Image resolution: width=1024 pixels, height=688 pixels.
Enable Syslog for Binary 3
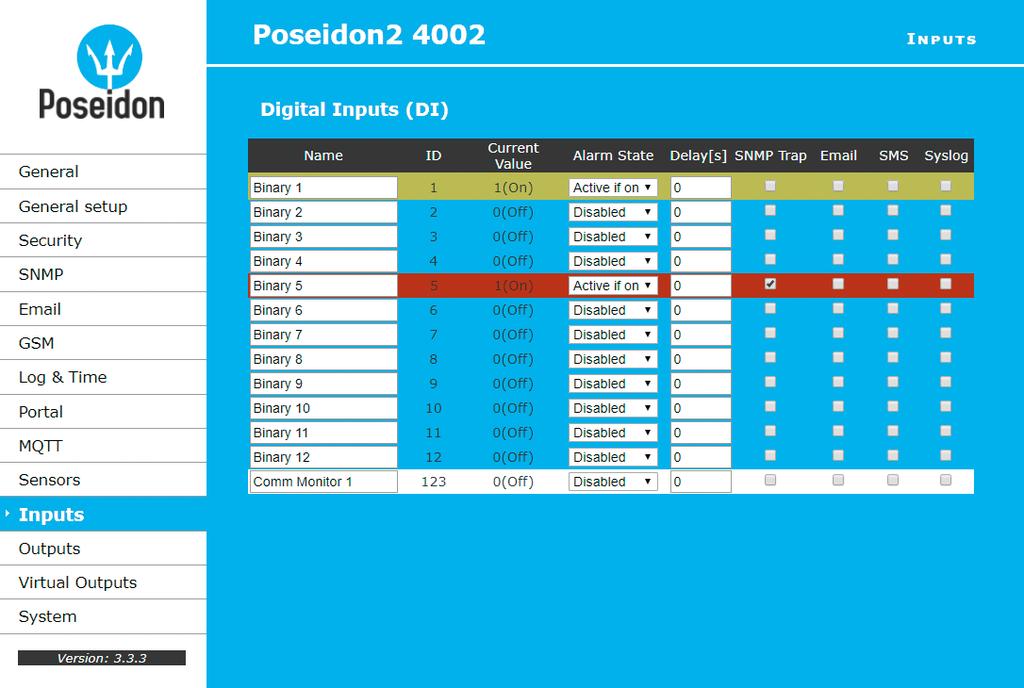pyautogui.click(x=946, y=235)
